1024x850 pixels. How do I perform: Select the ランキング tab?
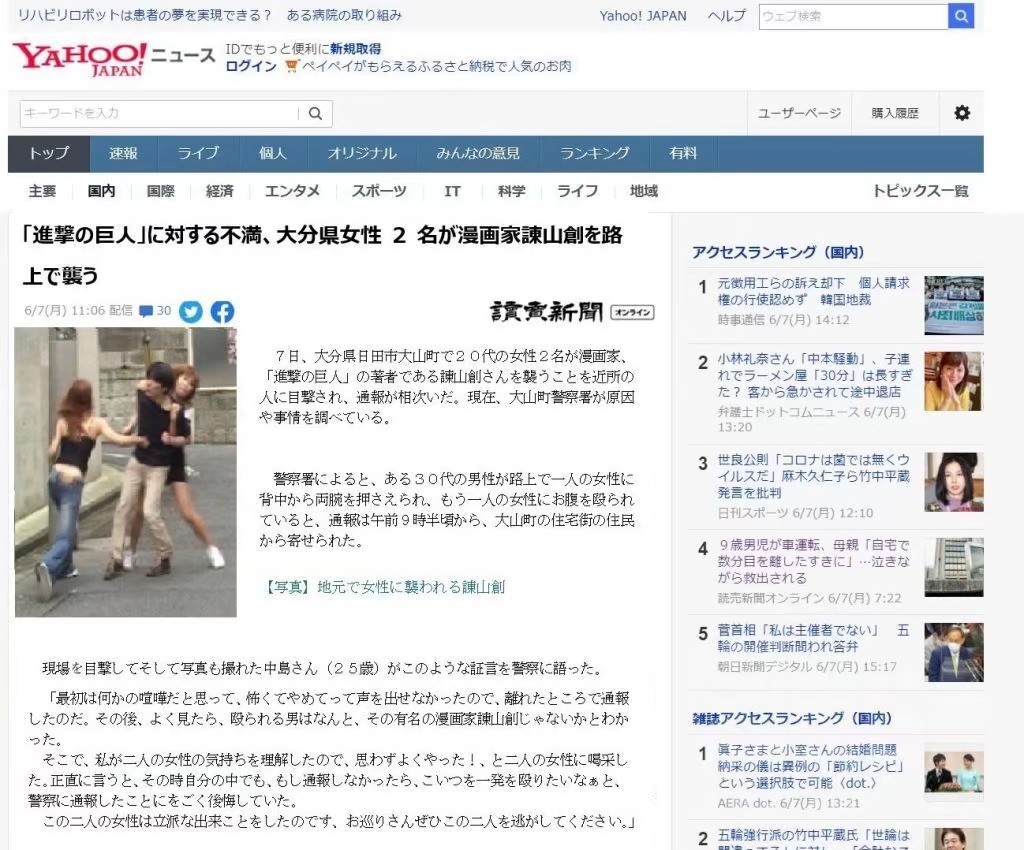coord(594,153)
